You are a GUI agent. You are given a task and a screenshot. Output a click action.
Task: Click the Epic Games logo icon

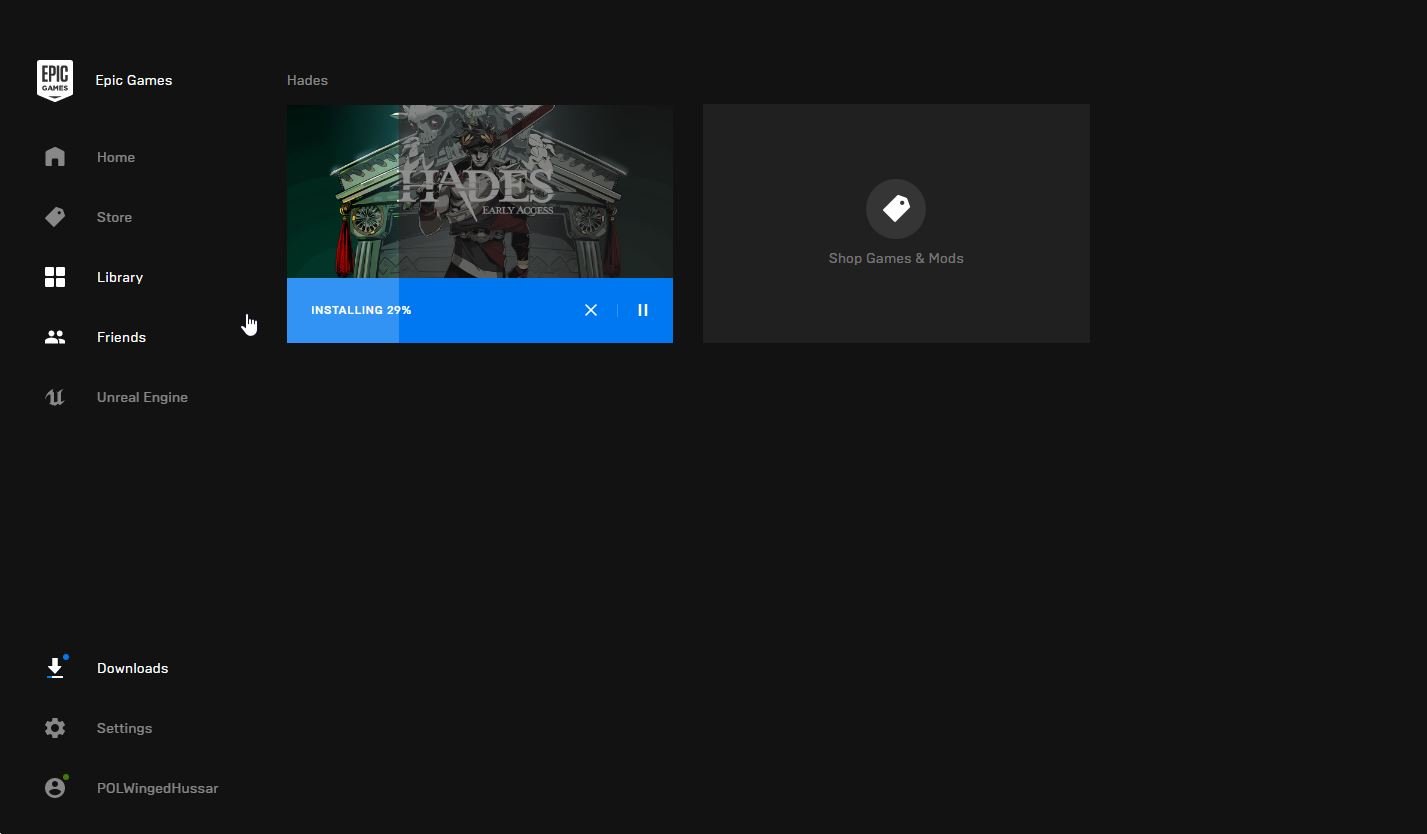coord(55,80)
